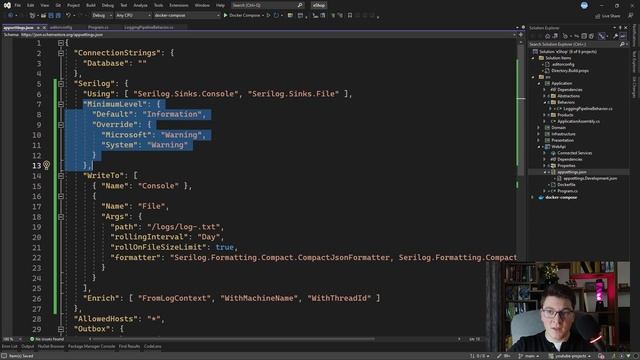
Task: Expand the Domain project
Action: tap(539, 128)
